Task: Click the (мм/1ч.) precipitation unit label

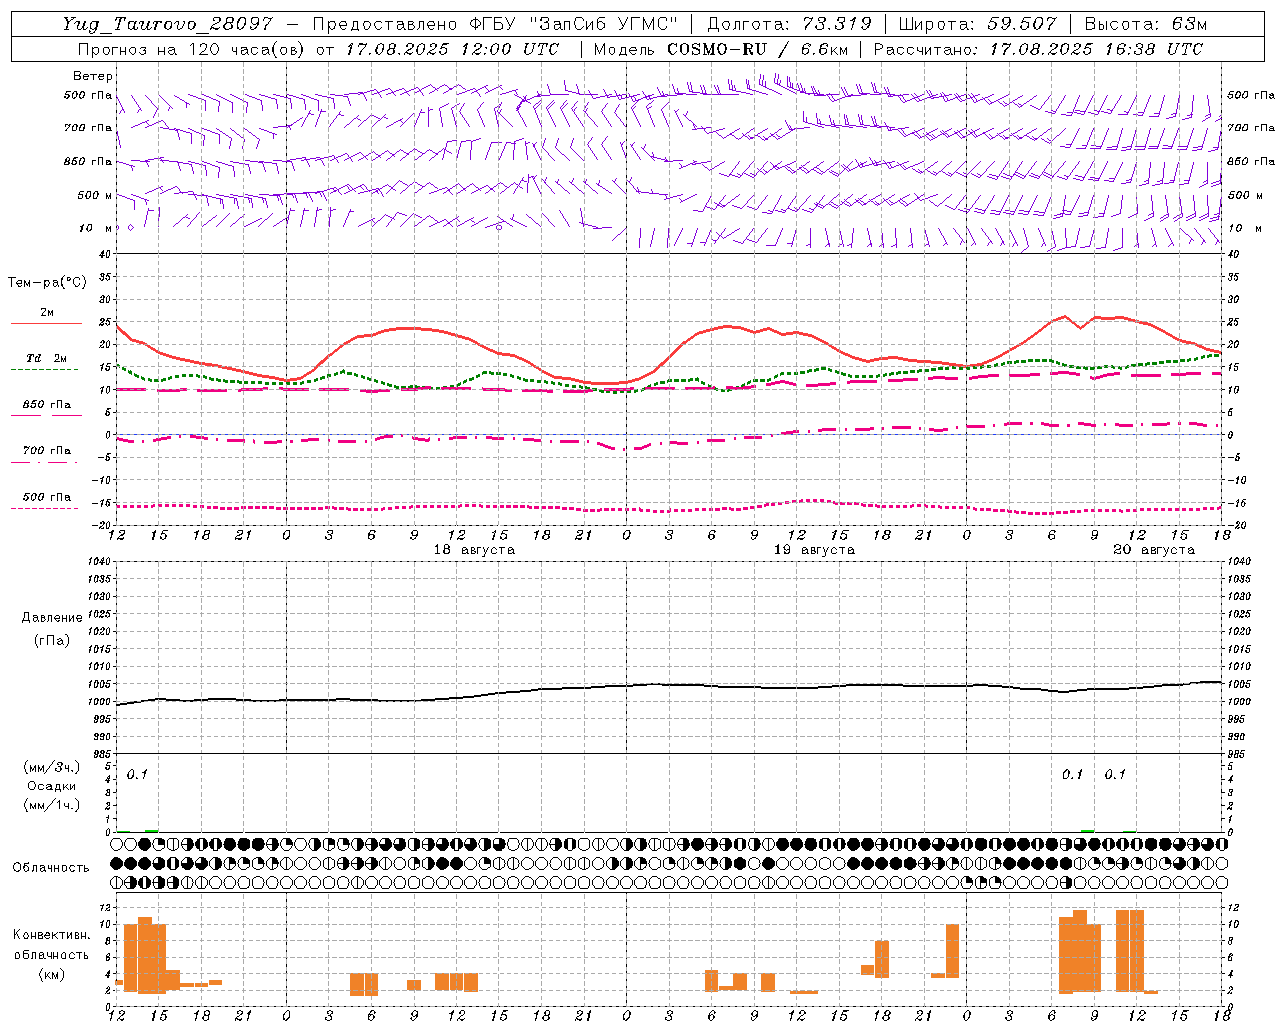Action: [52, 805]
